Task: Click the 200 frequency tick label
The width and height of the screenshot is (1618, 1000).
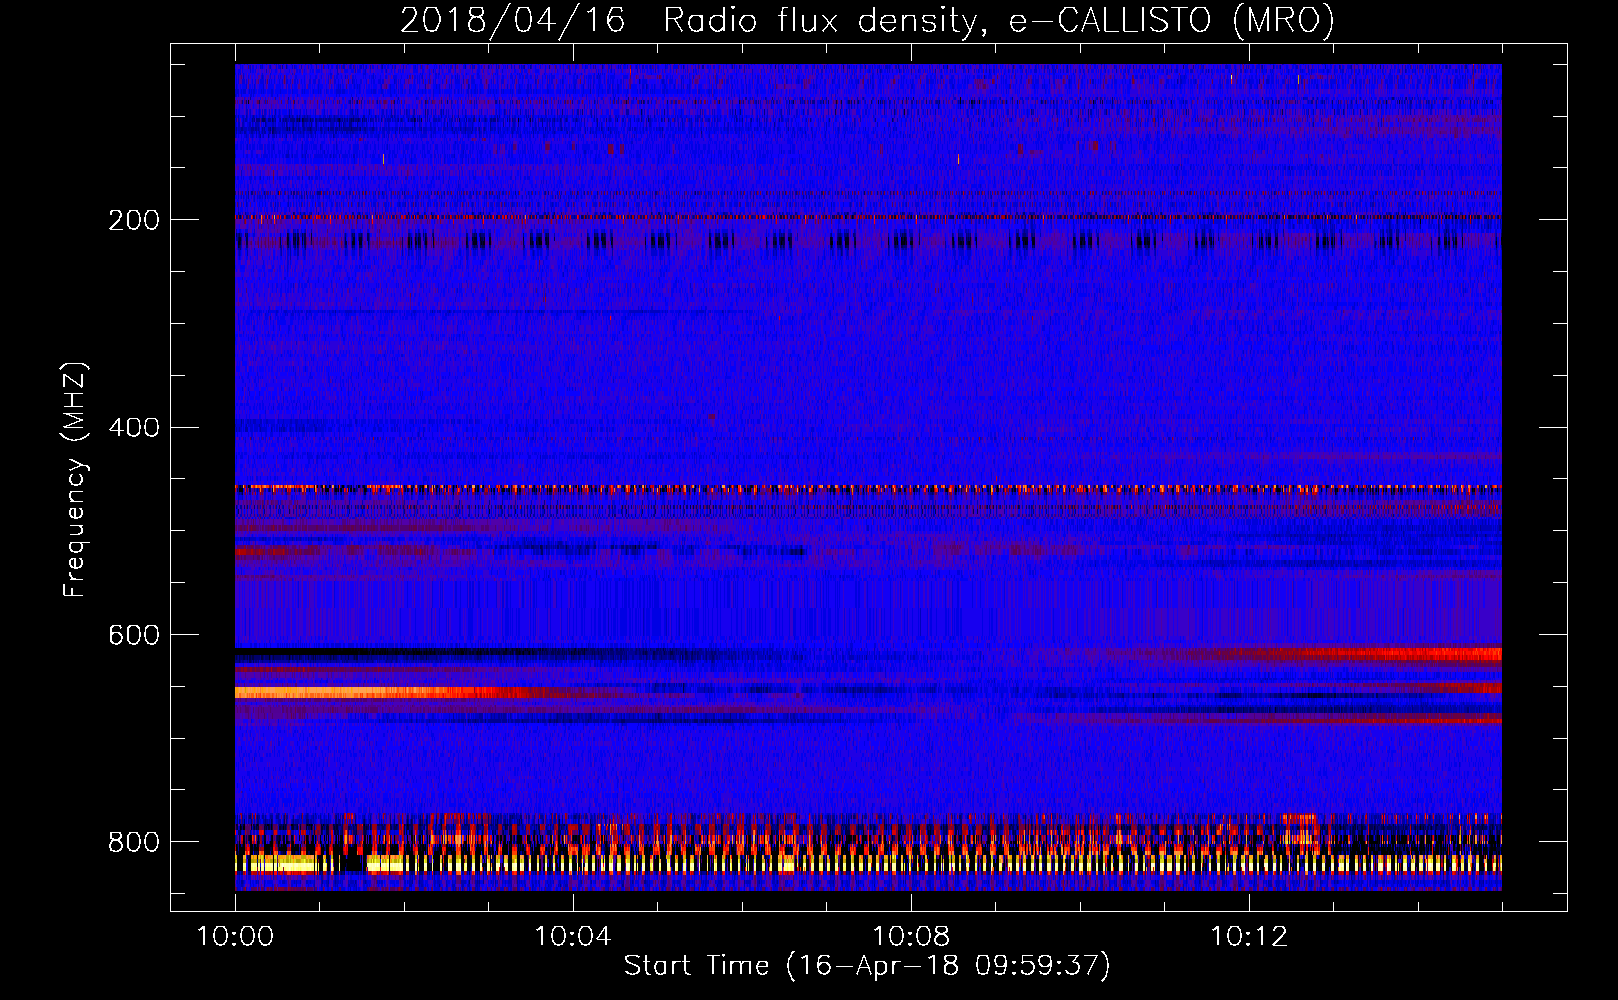Action: [x=134, y=220]
